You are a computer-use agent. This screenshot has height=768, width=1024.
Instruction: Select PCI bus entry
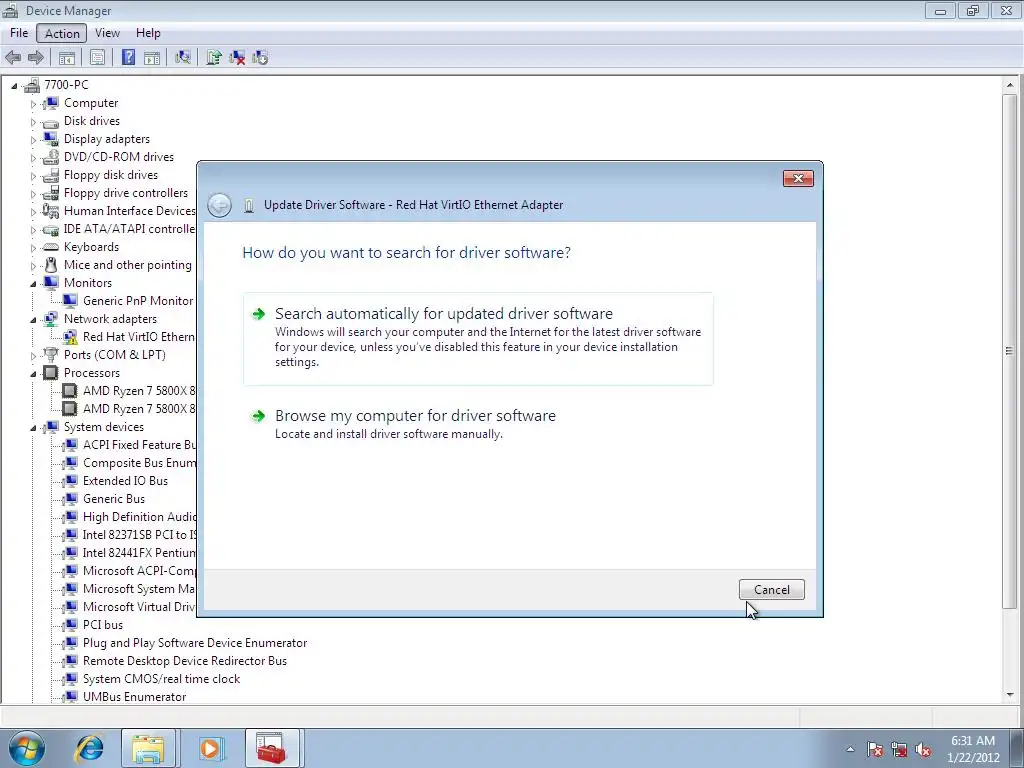pyautogui.click(x=103, y=625)
